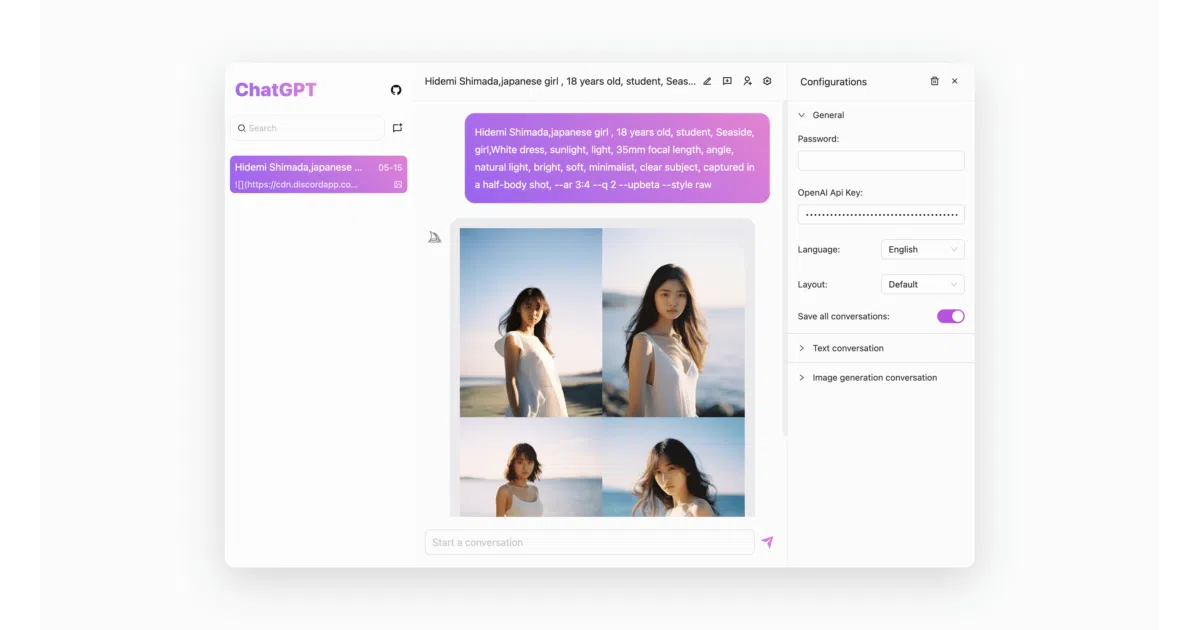The height and width of the screenshot is (630, 1200).
Task: Open the GitHub repository icon
Action: (x=396, y=90)
